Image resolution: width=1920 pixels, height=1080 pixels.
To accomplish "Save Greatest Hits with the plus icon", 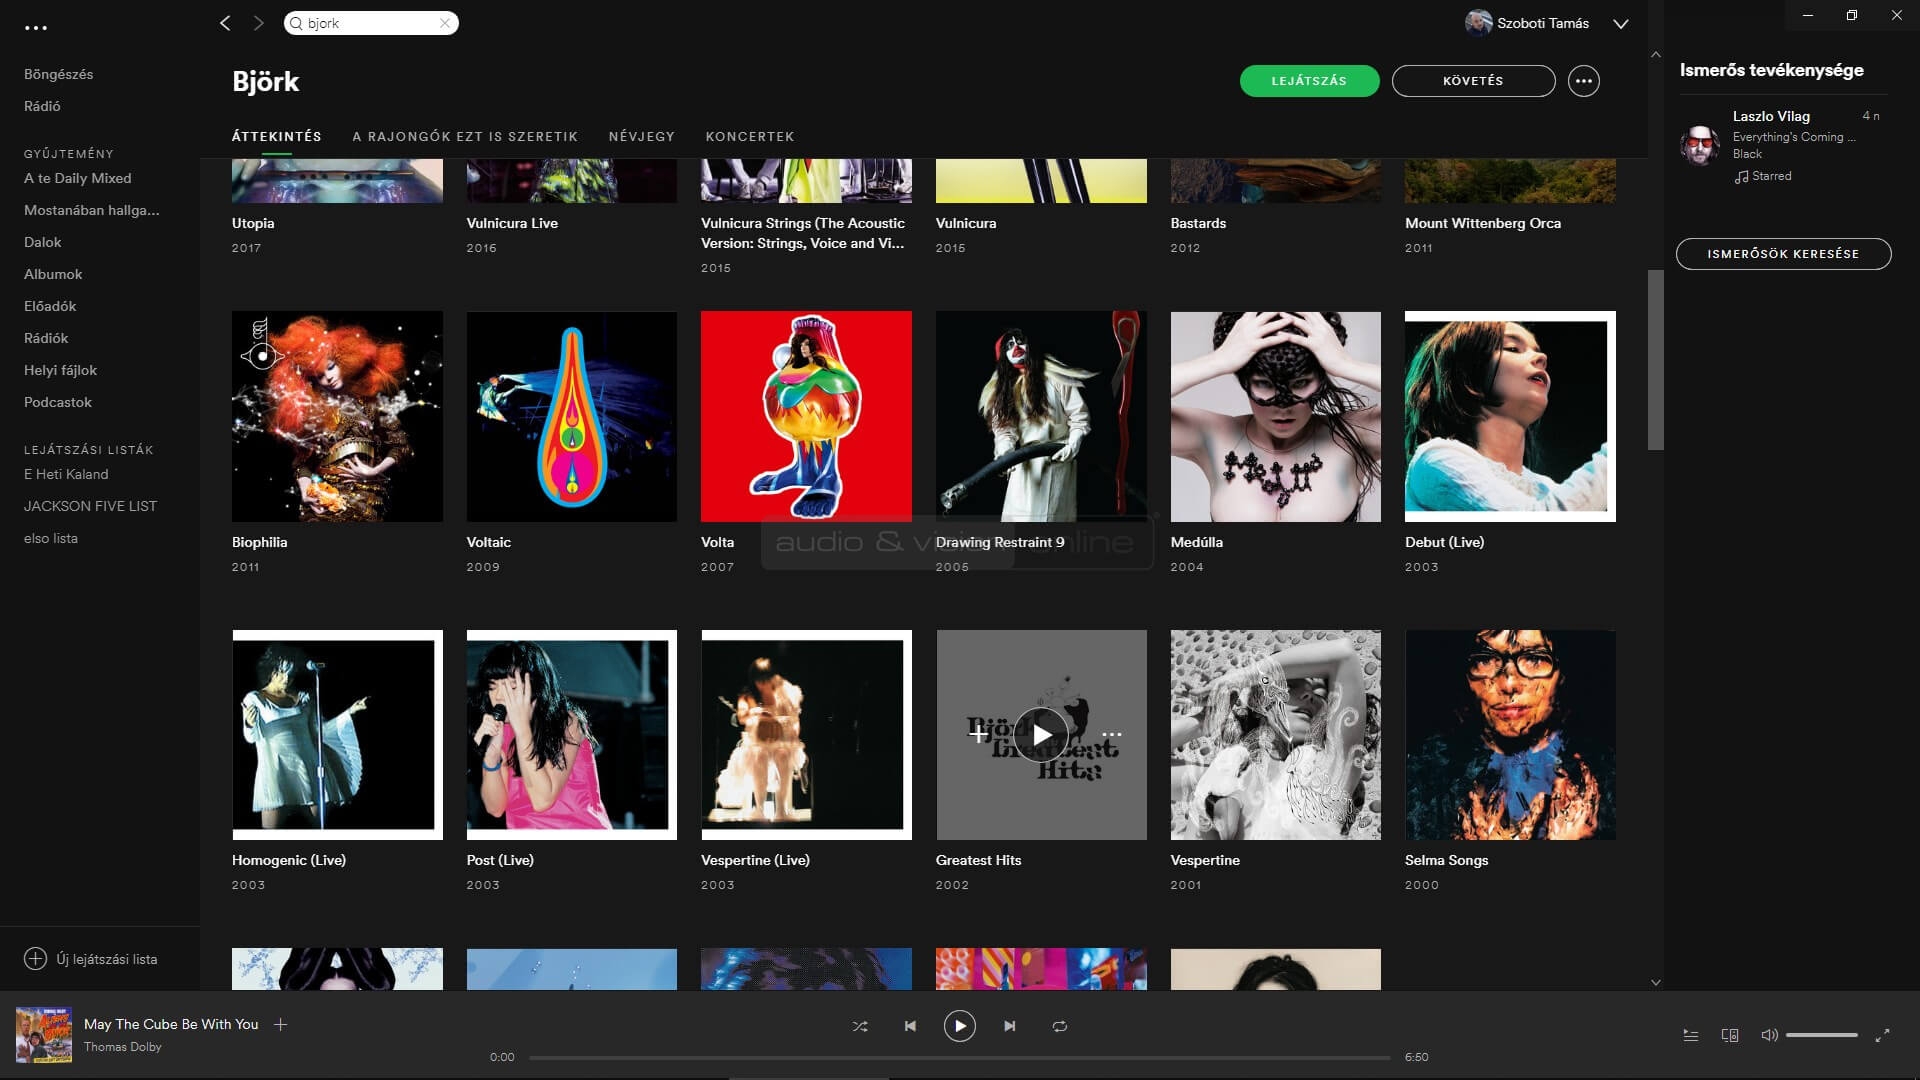I will tap(978, 734).
